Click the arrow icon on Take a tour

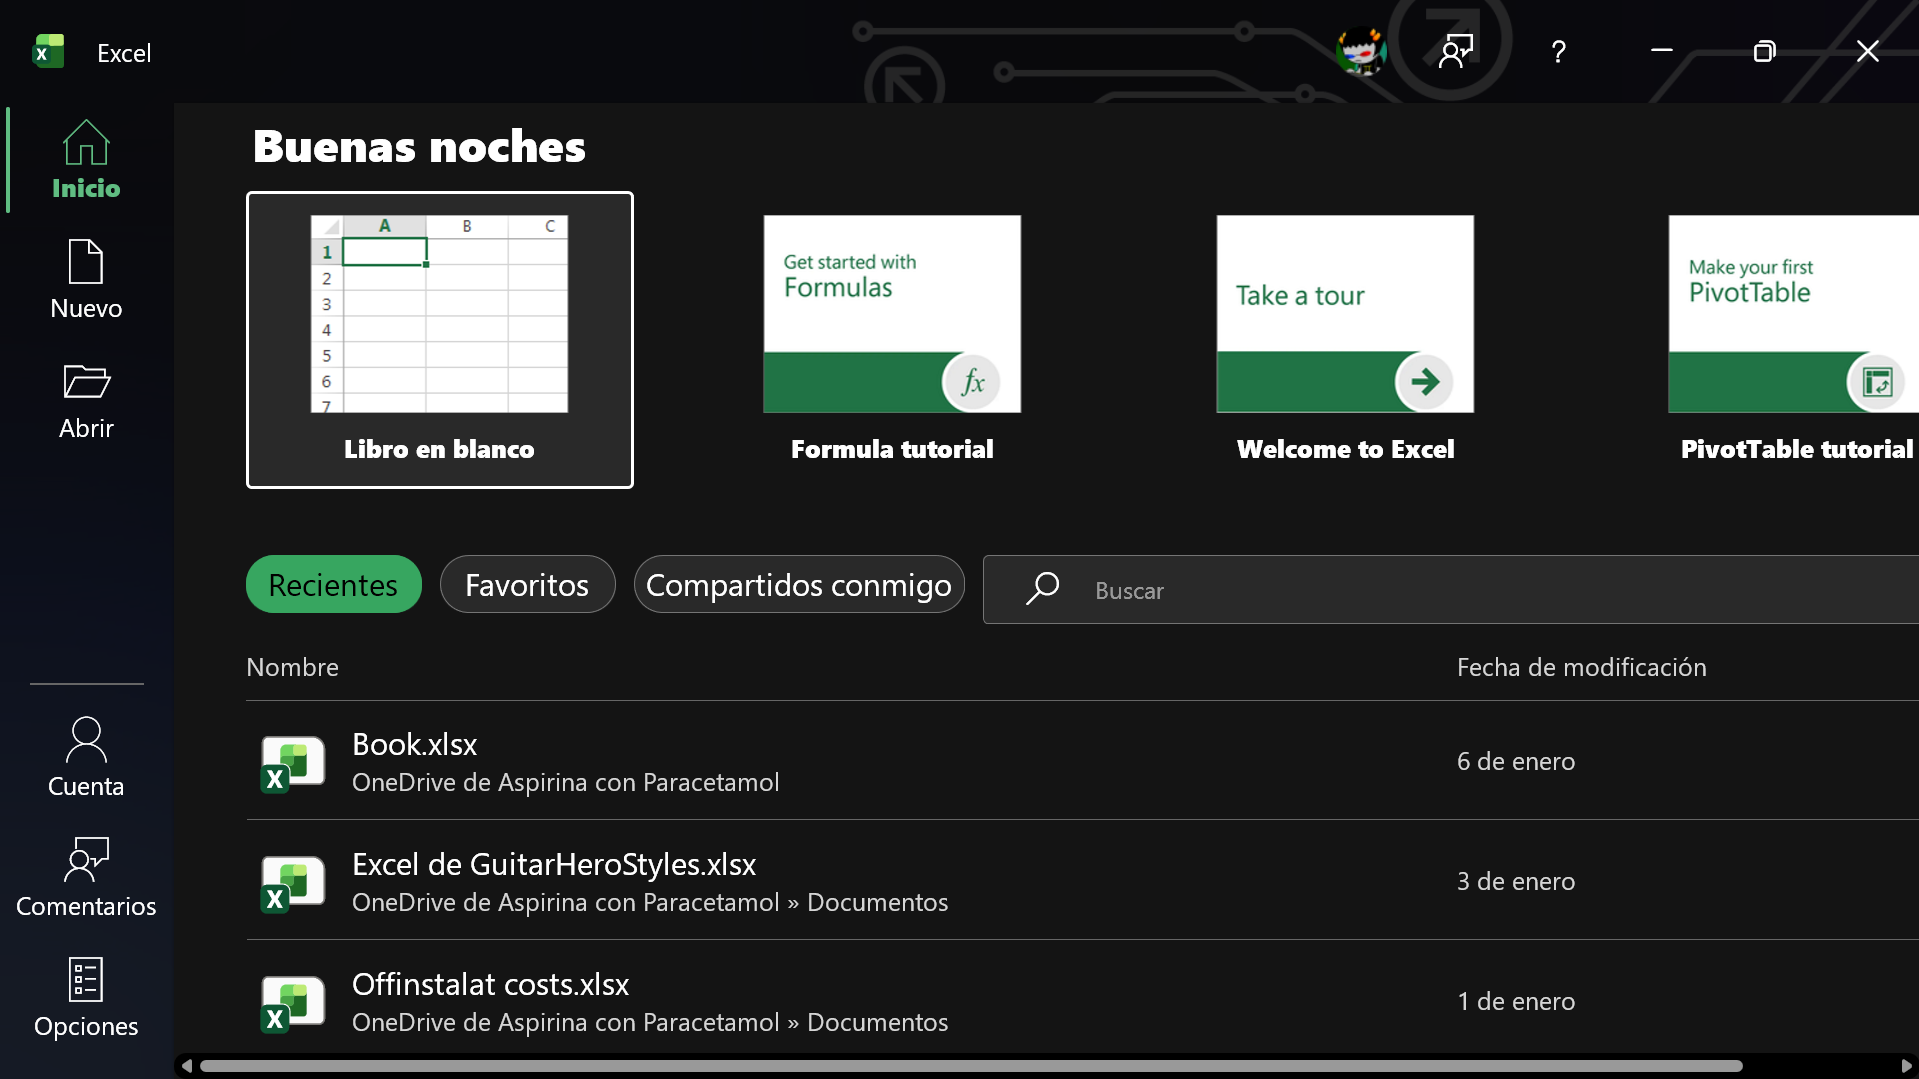point(1425,381)
